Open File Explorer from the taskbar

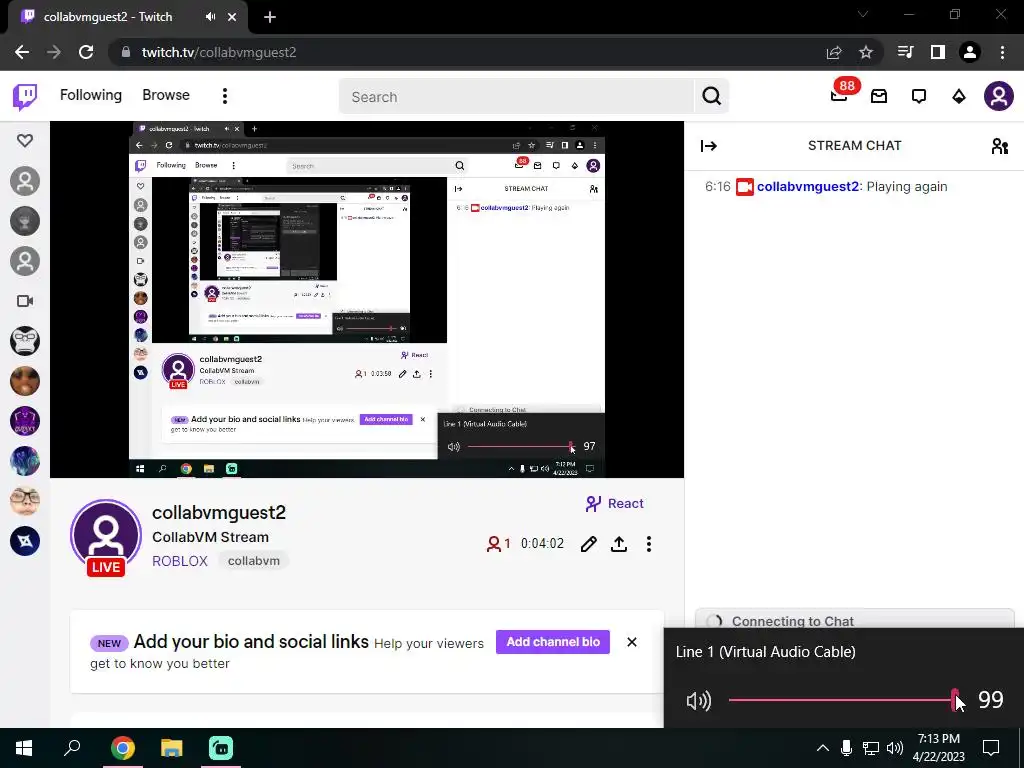171,748
